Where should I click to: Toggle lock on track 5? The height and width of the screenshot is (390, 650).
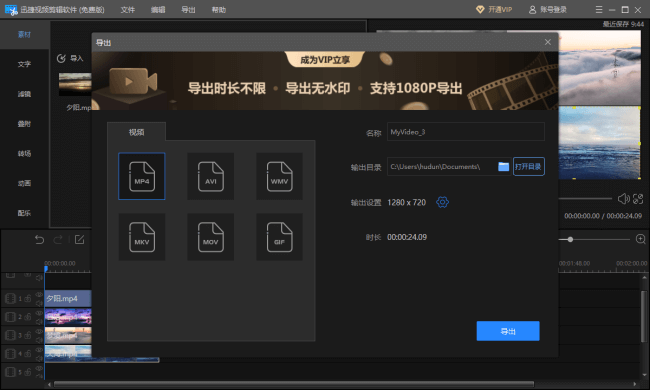[28, 372]
